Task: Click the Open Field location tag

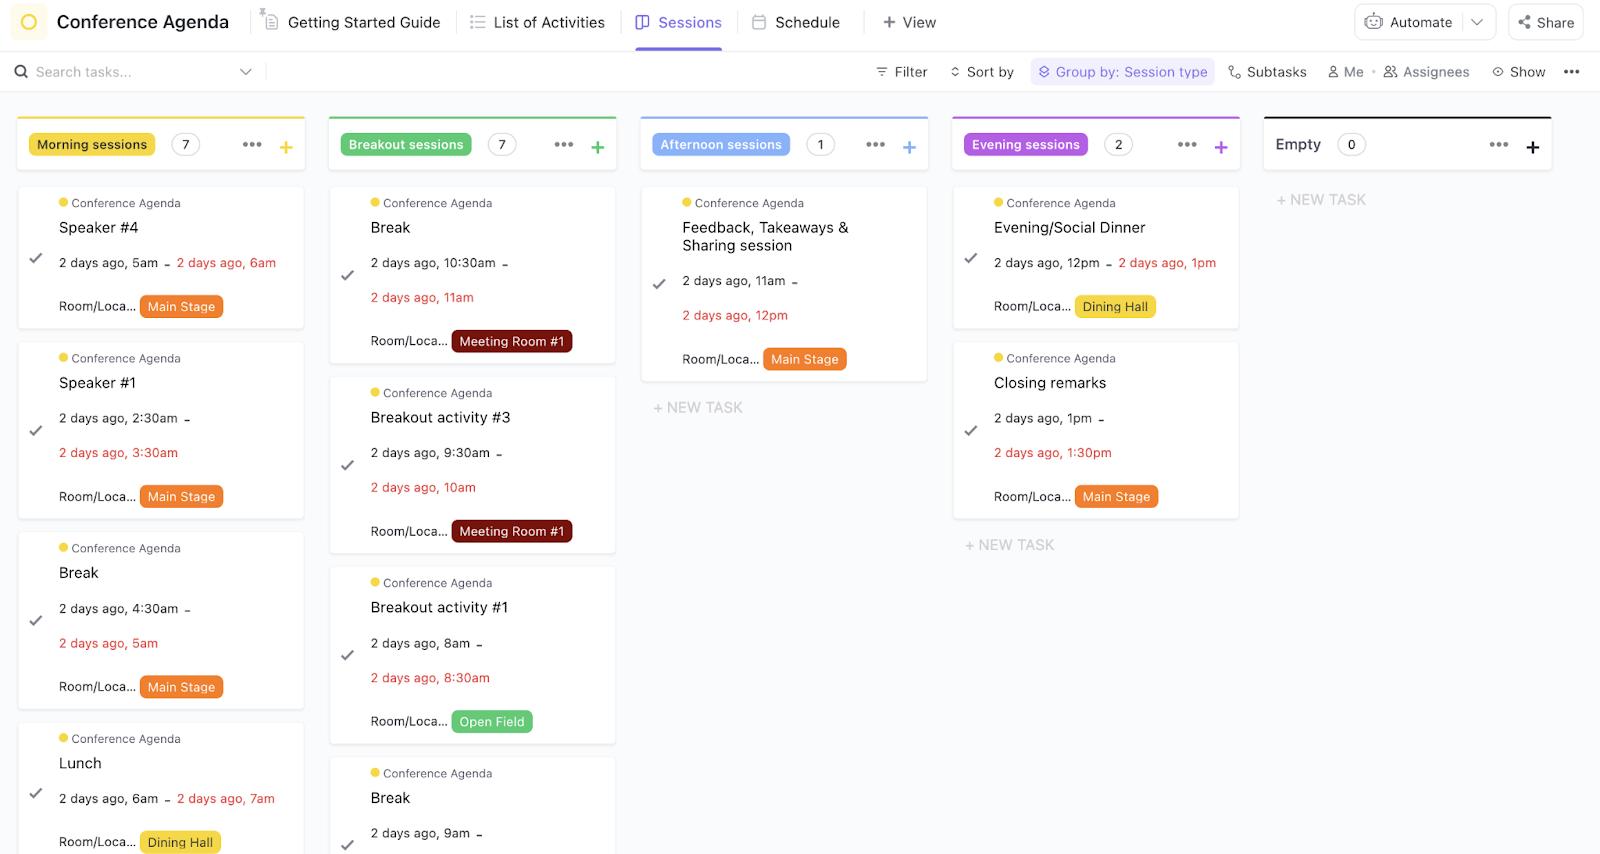Action: click(492, 722)
